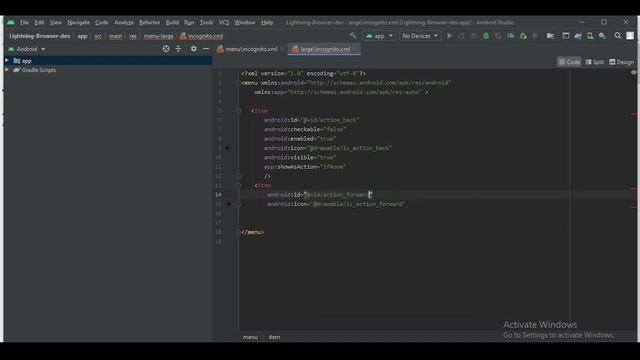640x360 pixels.
Task: Click gutter icon beside action_back drawable line
Action: (228, 148)
